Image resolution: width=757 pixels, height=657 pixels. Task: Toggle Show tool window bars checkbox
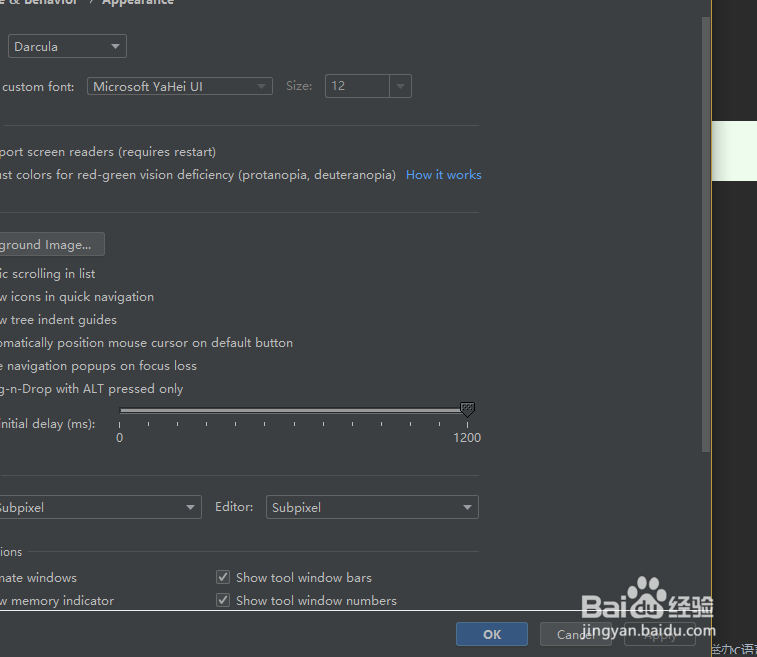click(x=223, y=577)
